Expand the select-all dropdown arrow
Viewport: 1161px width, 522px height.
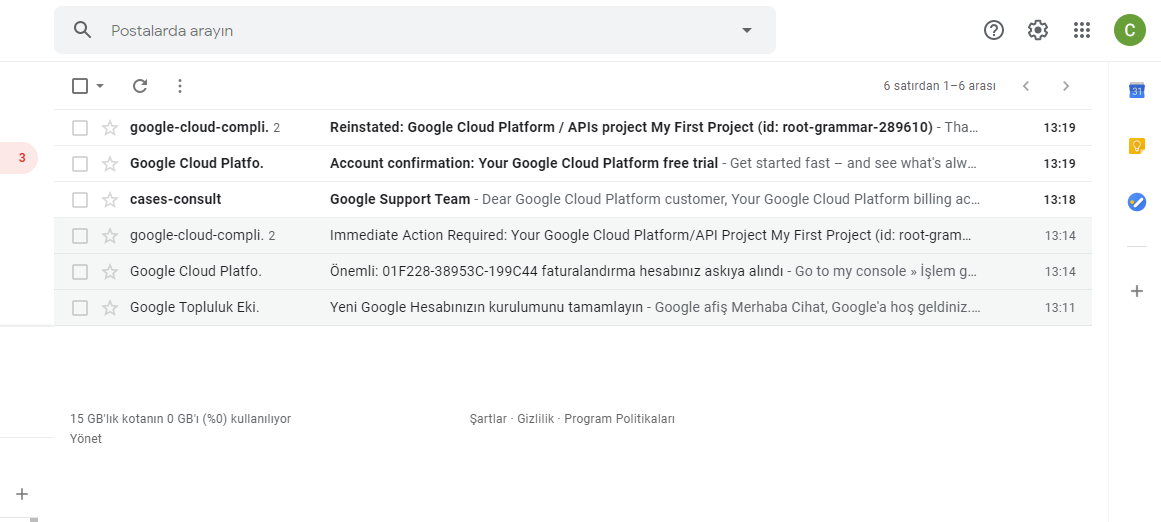[x=101, y=86]
